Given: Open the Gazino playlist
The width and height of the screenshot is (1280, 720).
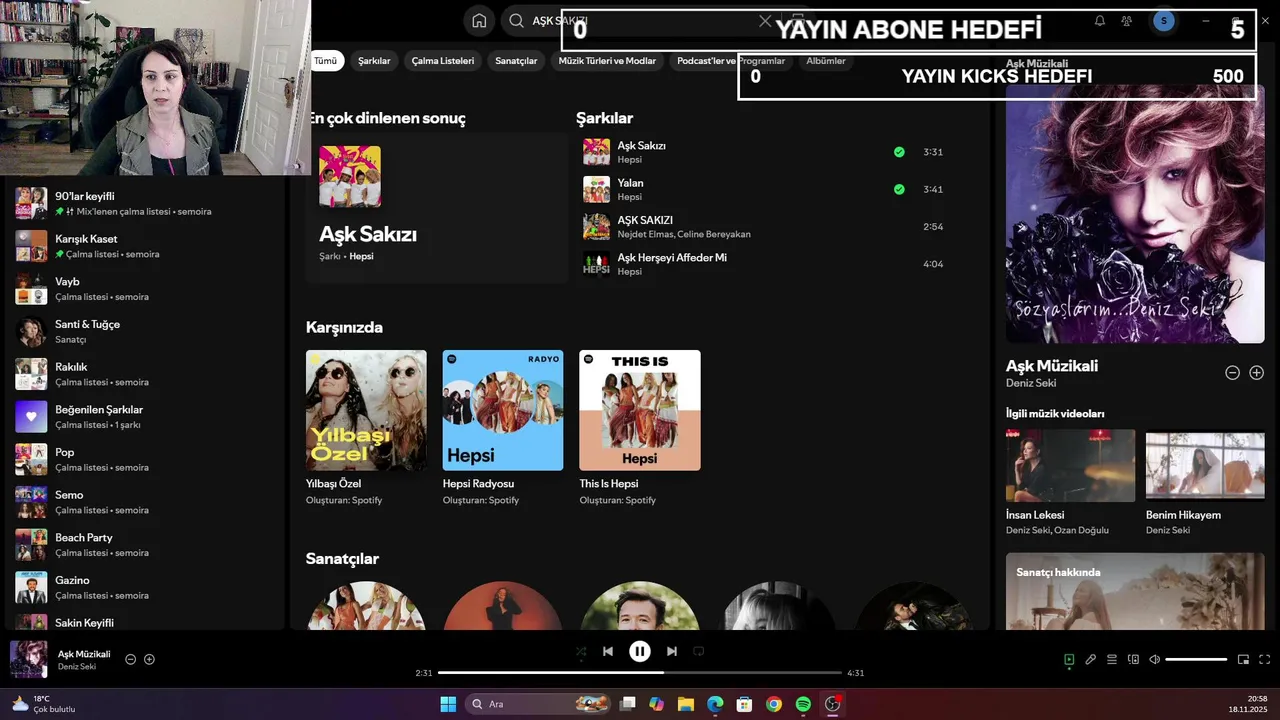Looking at the screenshot, I should point(146,588).
